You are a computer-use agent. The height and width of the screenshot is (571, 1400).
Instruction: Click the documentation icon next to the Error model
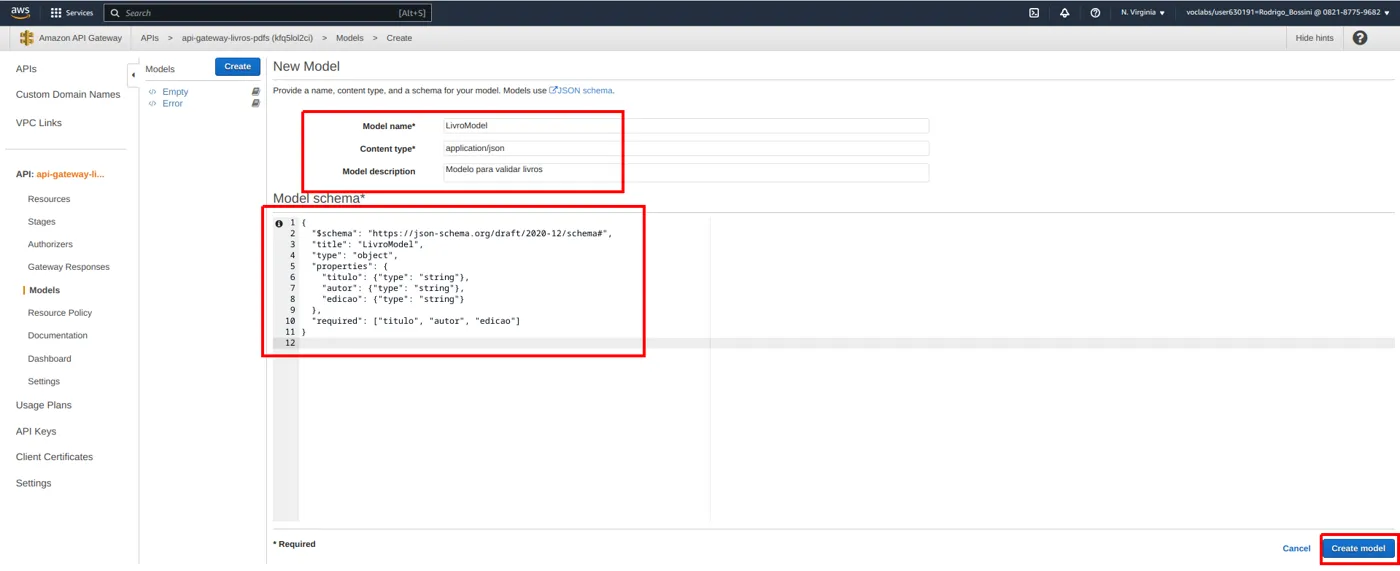pos(255,103)
